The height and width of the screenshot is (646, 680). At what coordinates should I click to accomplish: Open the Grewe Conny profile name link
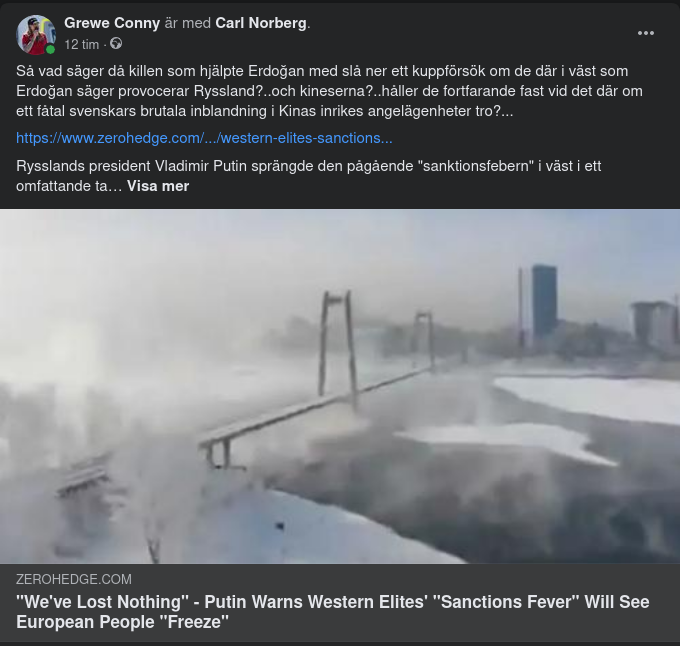(x=112, y=23)
